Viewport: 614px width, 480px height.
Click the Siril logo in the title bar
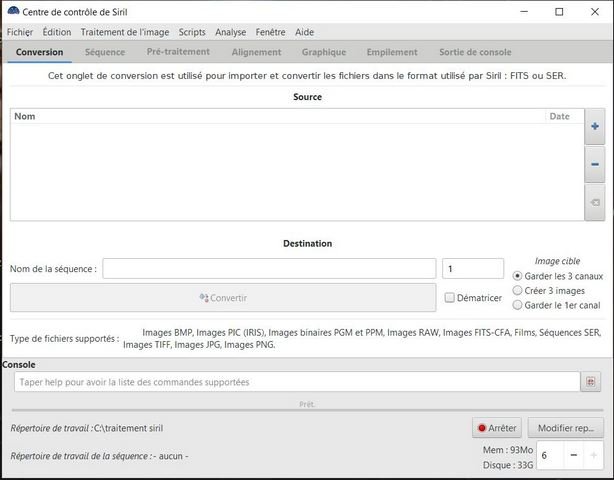coord(13,11)
